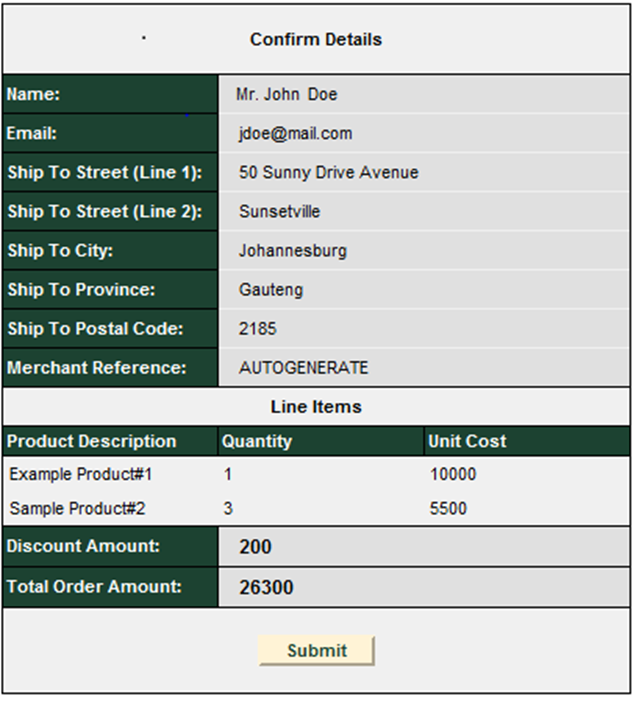Click the AUTOGENERATE merchant reference value
The height and width of the screenshot is (702, 639).
coord(303,368)
